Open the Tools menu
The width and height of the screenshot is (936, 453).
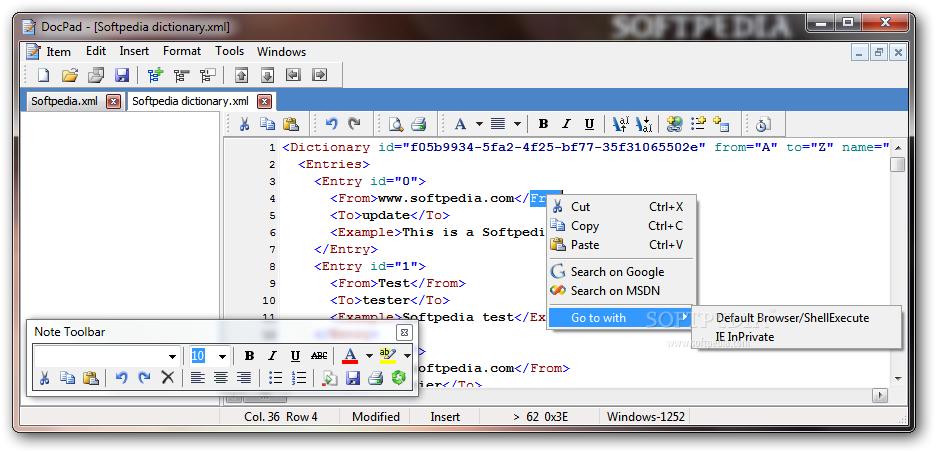tap(230, 51)
